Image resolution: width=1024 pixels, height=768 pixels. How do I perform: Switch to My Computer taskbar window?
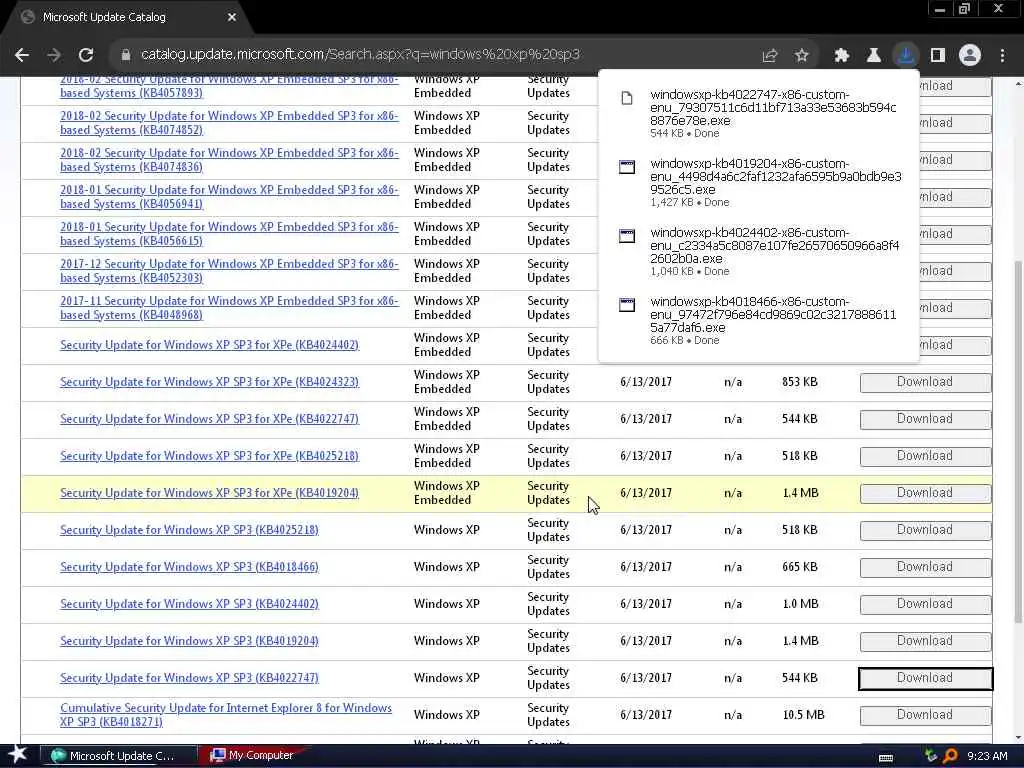(253, 756)
